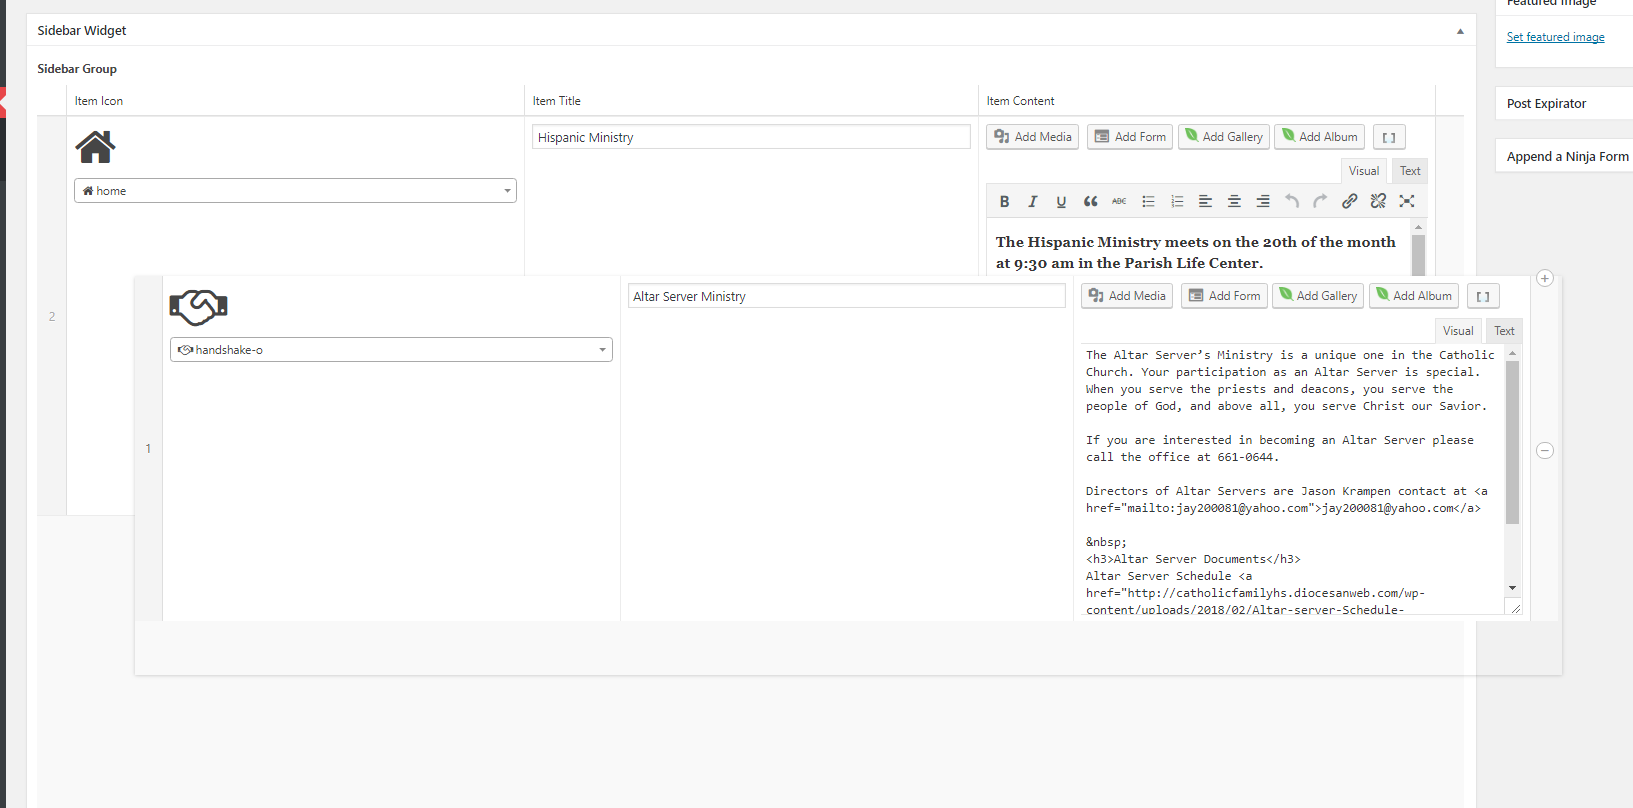Viewport: 1633px width, 808px height.
Task: Click the underline toolbar icon
Action: [x=1061, y=201]
